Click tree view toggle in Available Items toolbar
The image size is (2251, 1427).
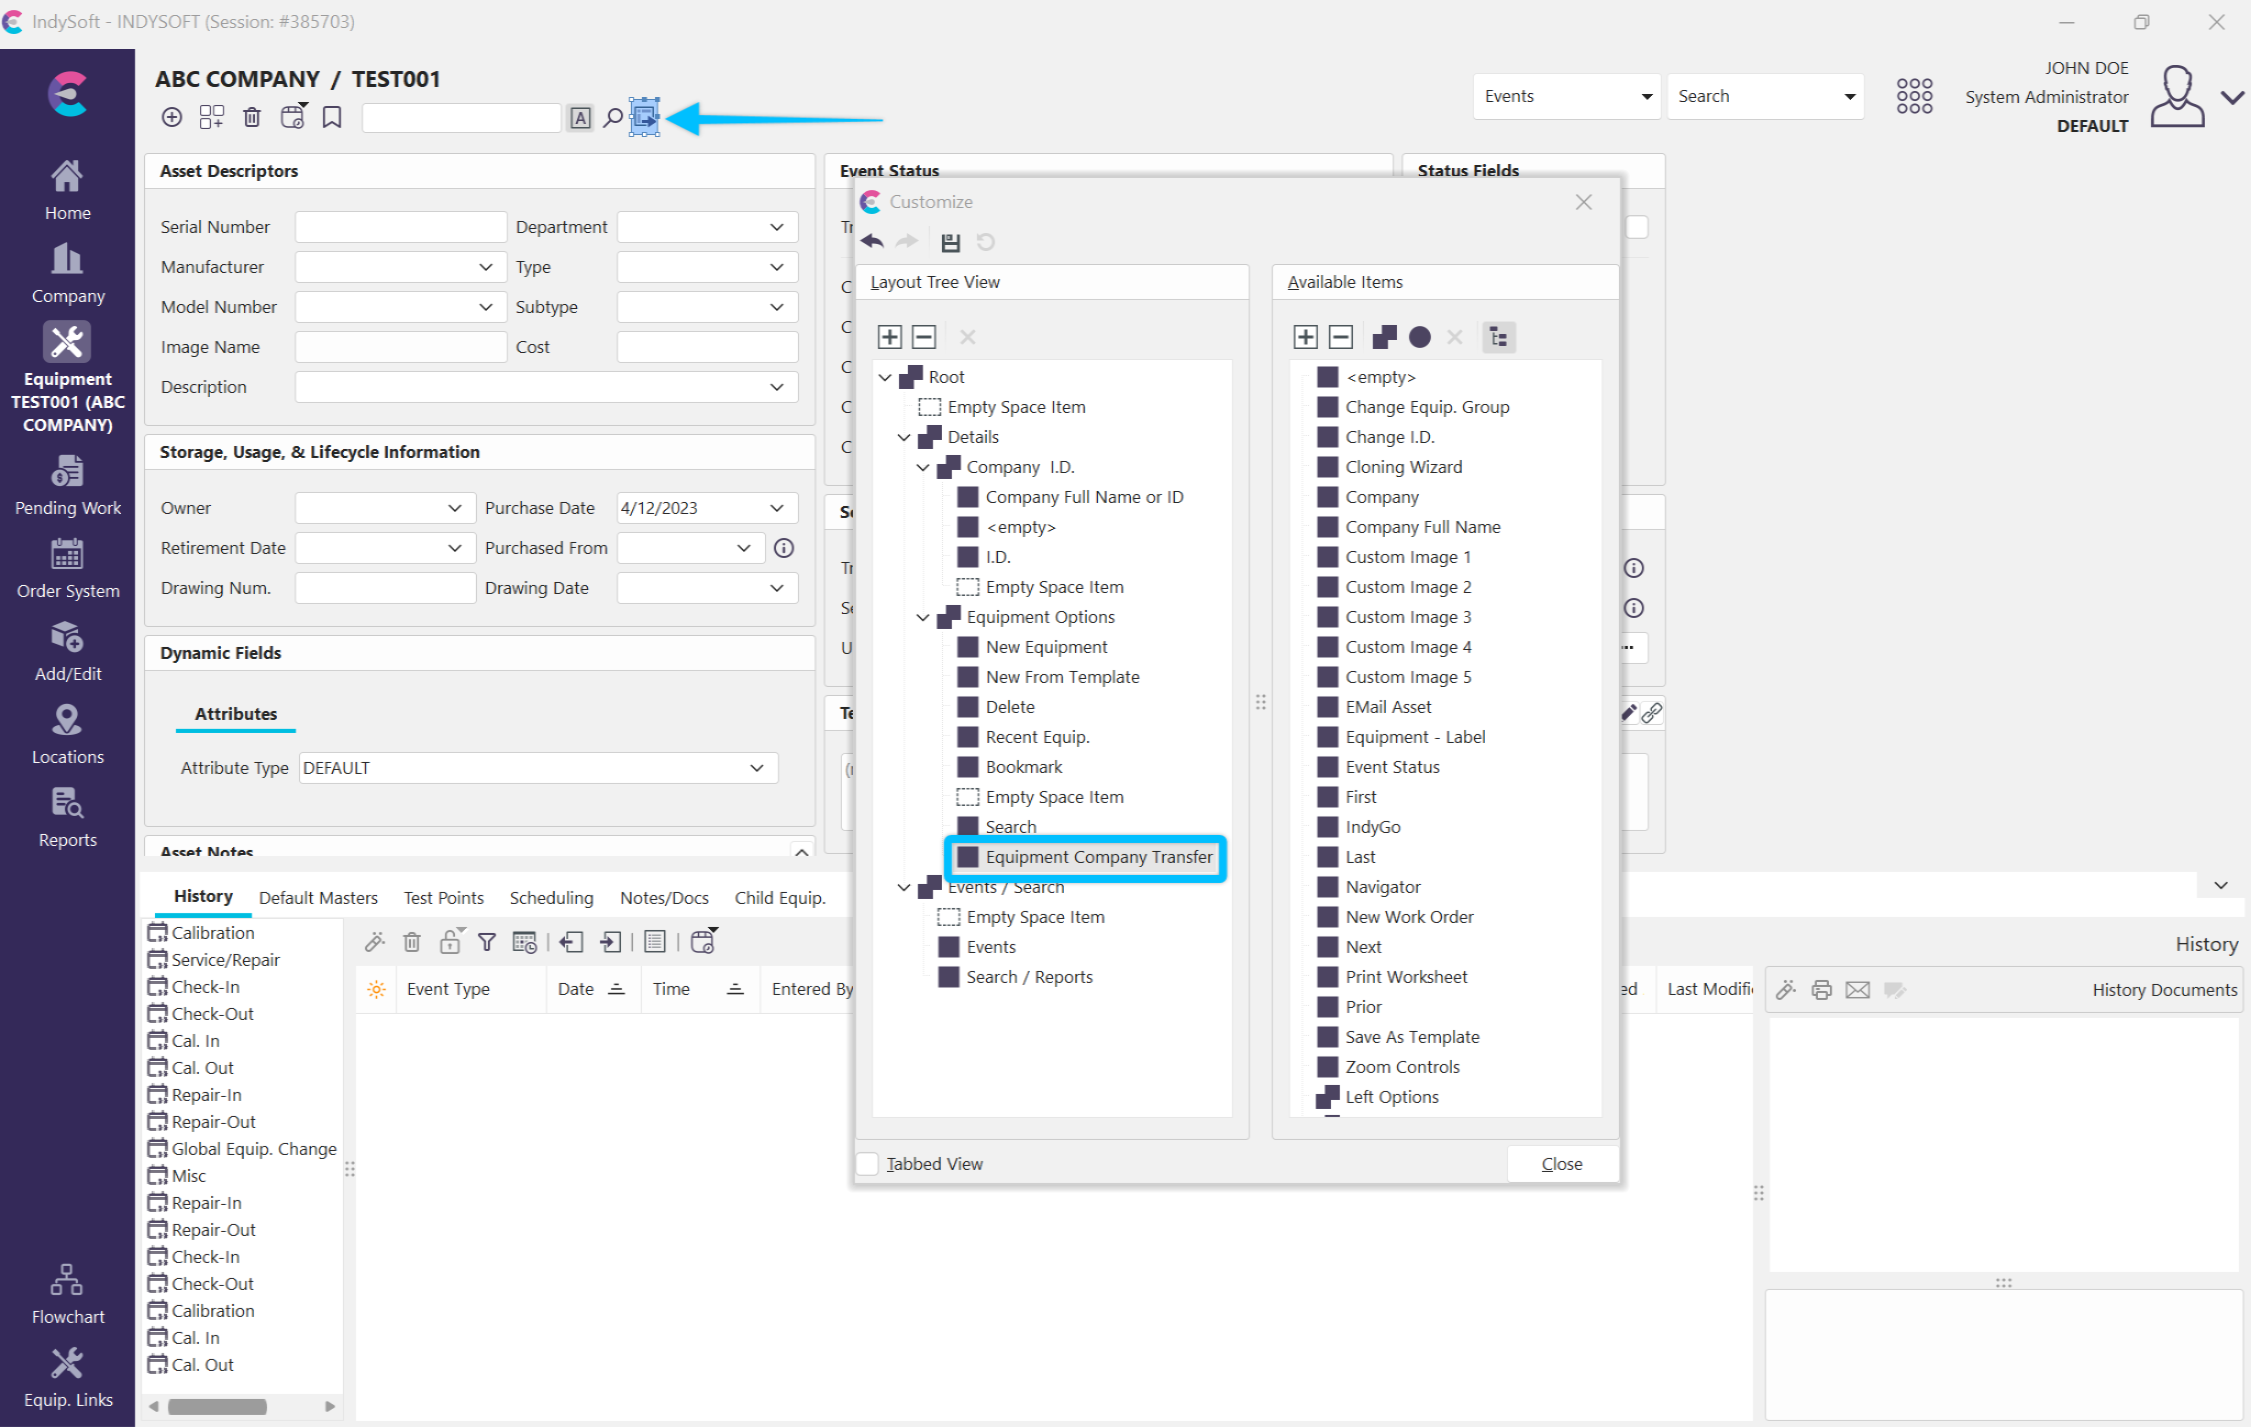tap(1498, 337)
